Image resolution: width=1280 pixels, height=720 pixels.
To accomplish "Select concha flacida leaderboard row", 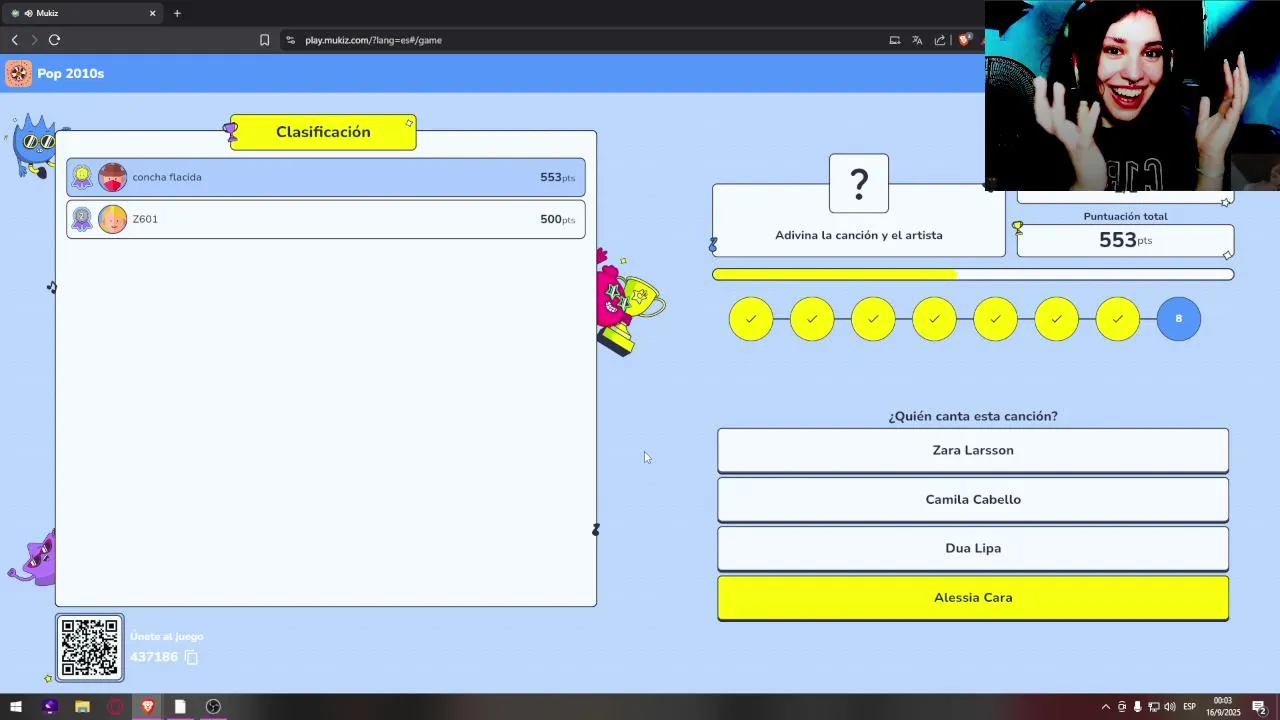I will point(326,177).
